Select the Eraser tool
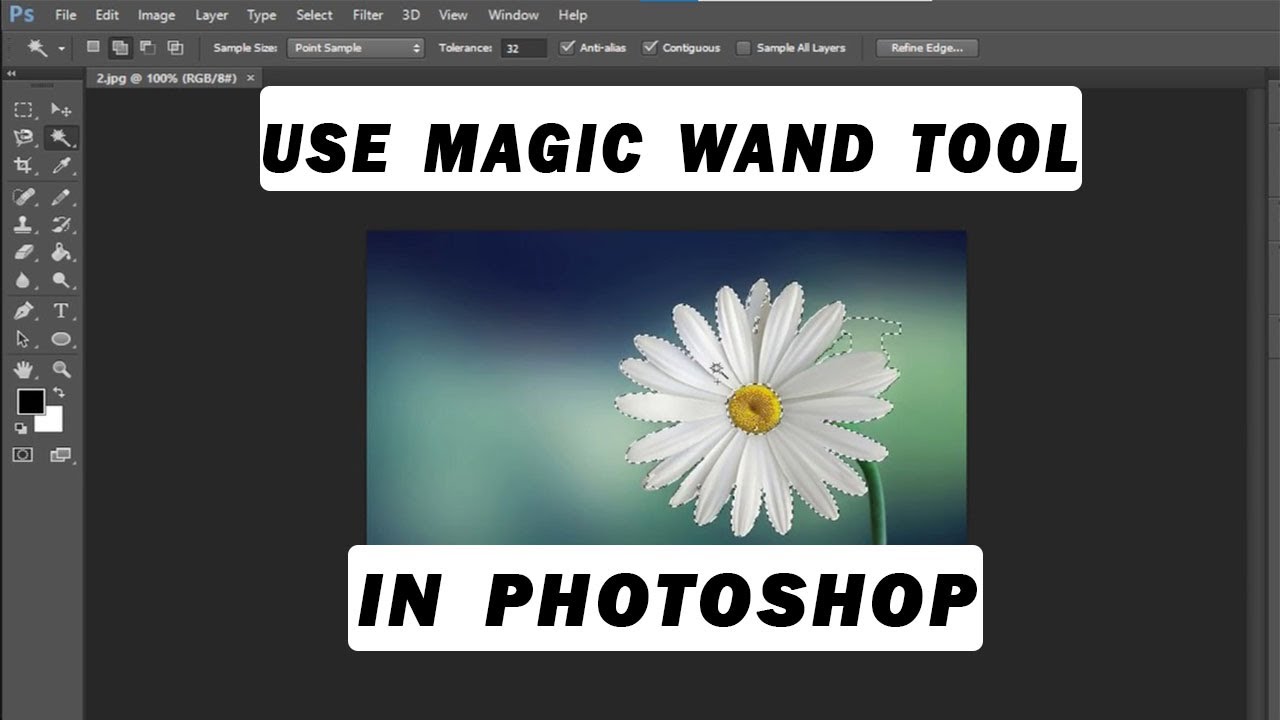 tap(23, 252)
